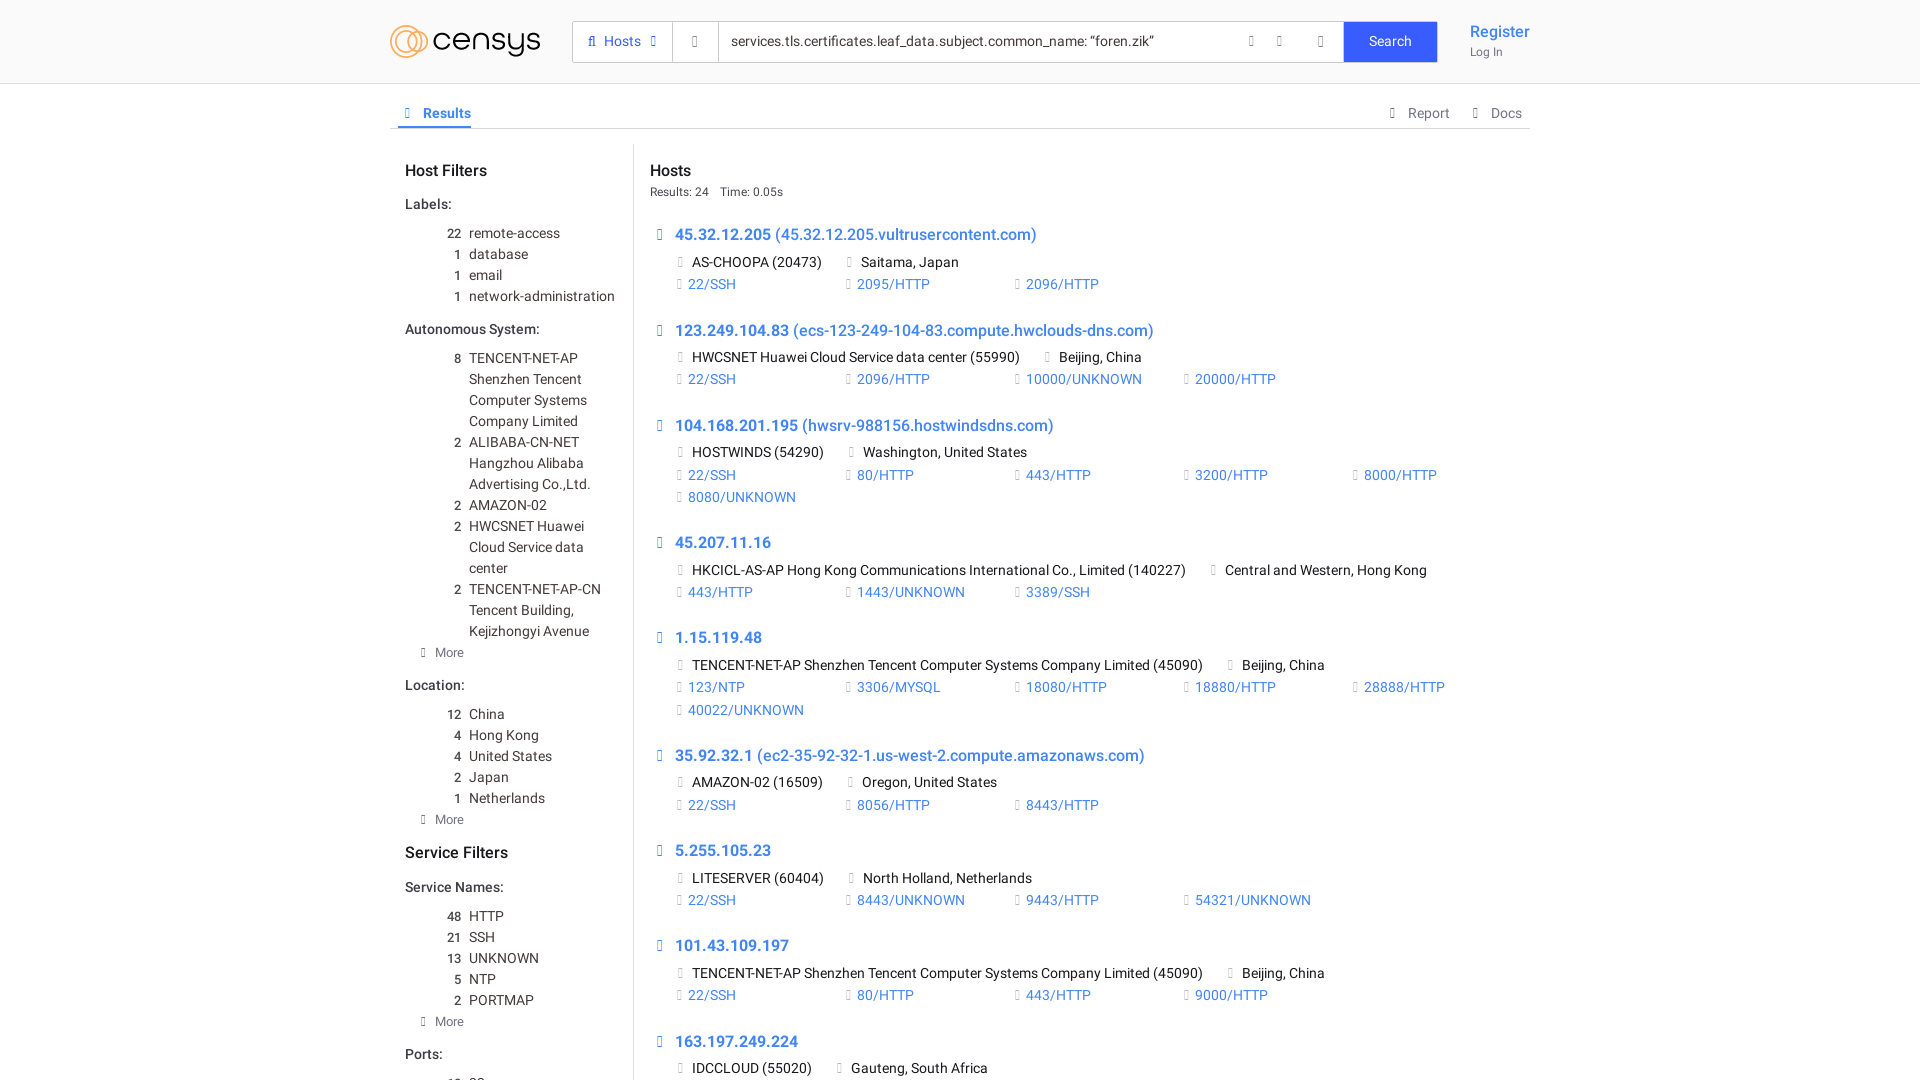Open the Hosts dropdown filter
The image size is (1920, 1080).
point(621,41)
